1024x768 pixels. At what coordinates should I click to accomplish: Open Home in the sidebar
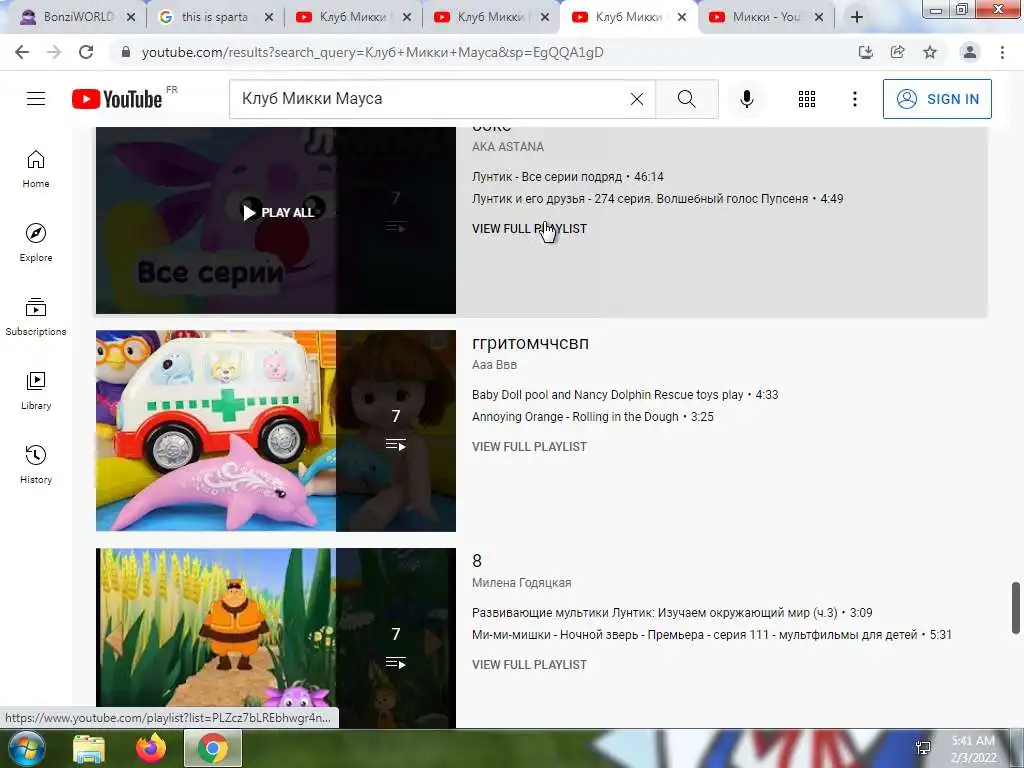[x=36, y=169]
